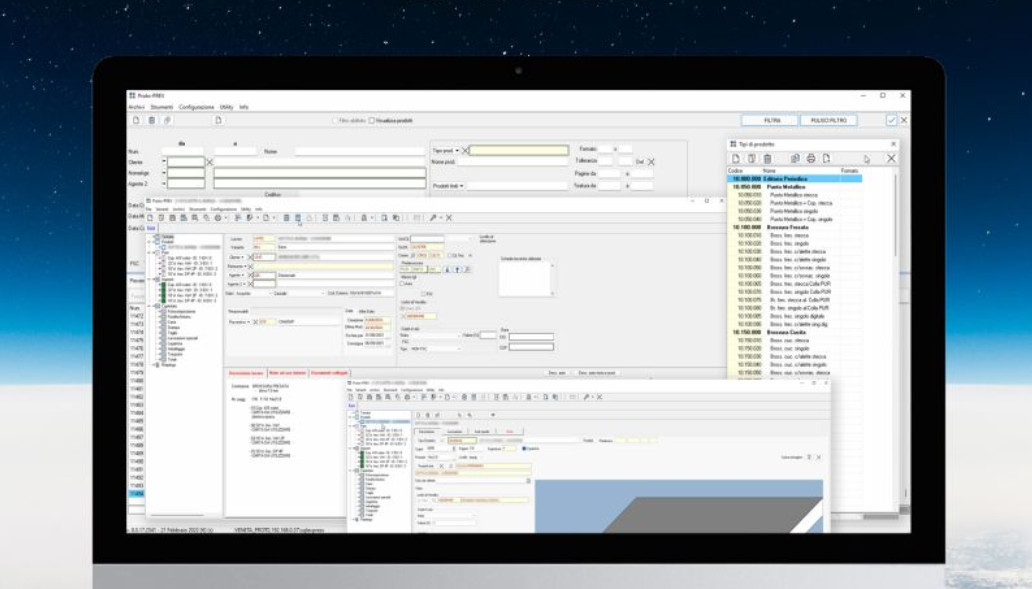Confirm with the blue checkmark icon

click(x=891, y=120)
